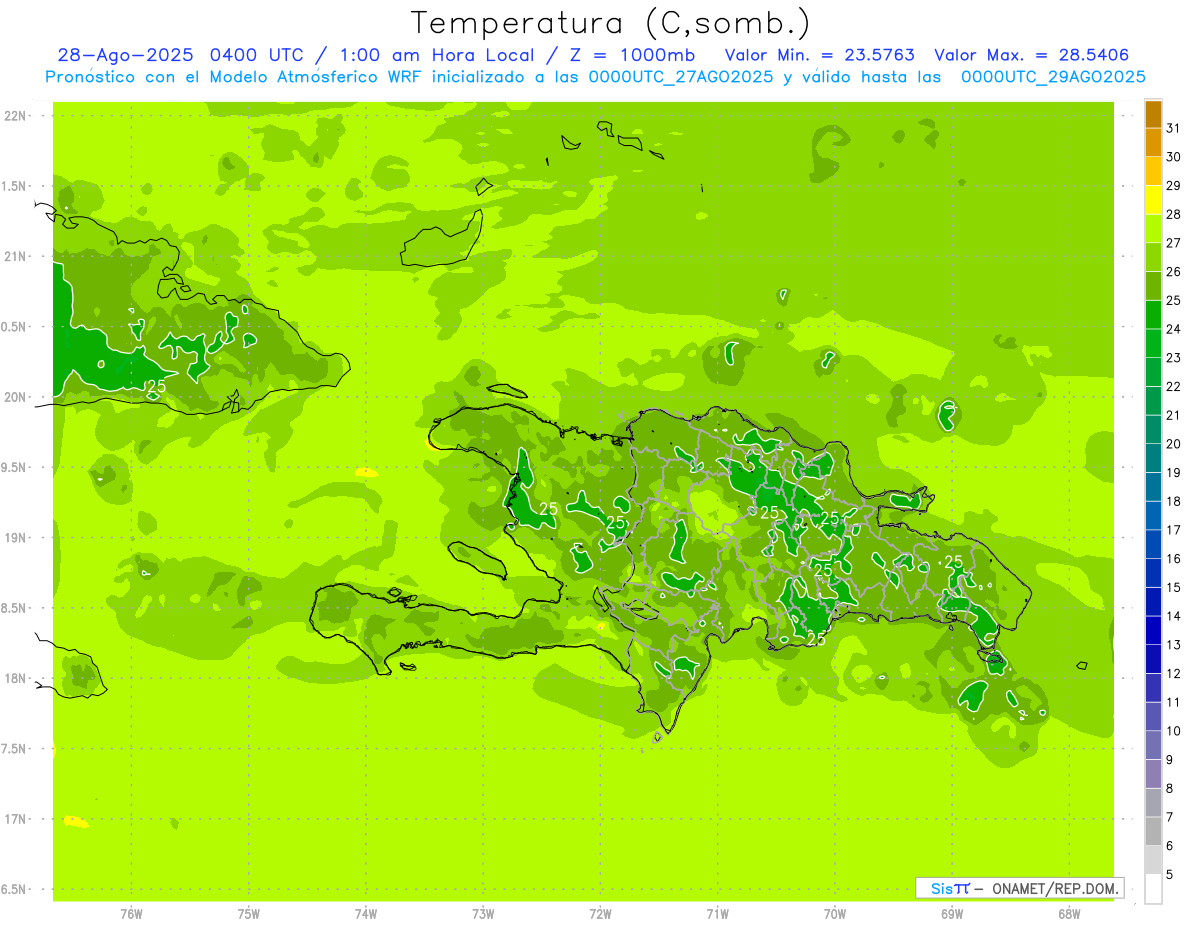This screenshot has width=1200, height=927.
Task: Click the 'SisTT – ONAMET/REP.DOM.' credit label
Action: tap(1019, 888)
